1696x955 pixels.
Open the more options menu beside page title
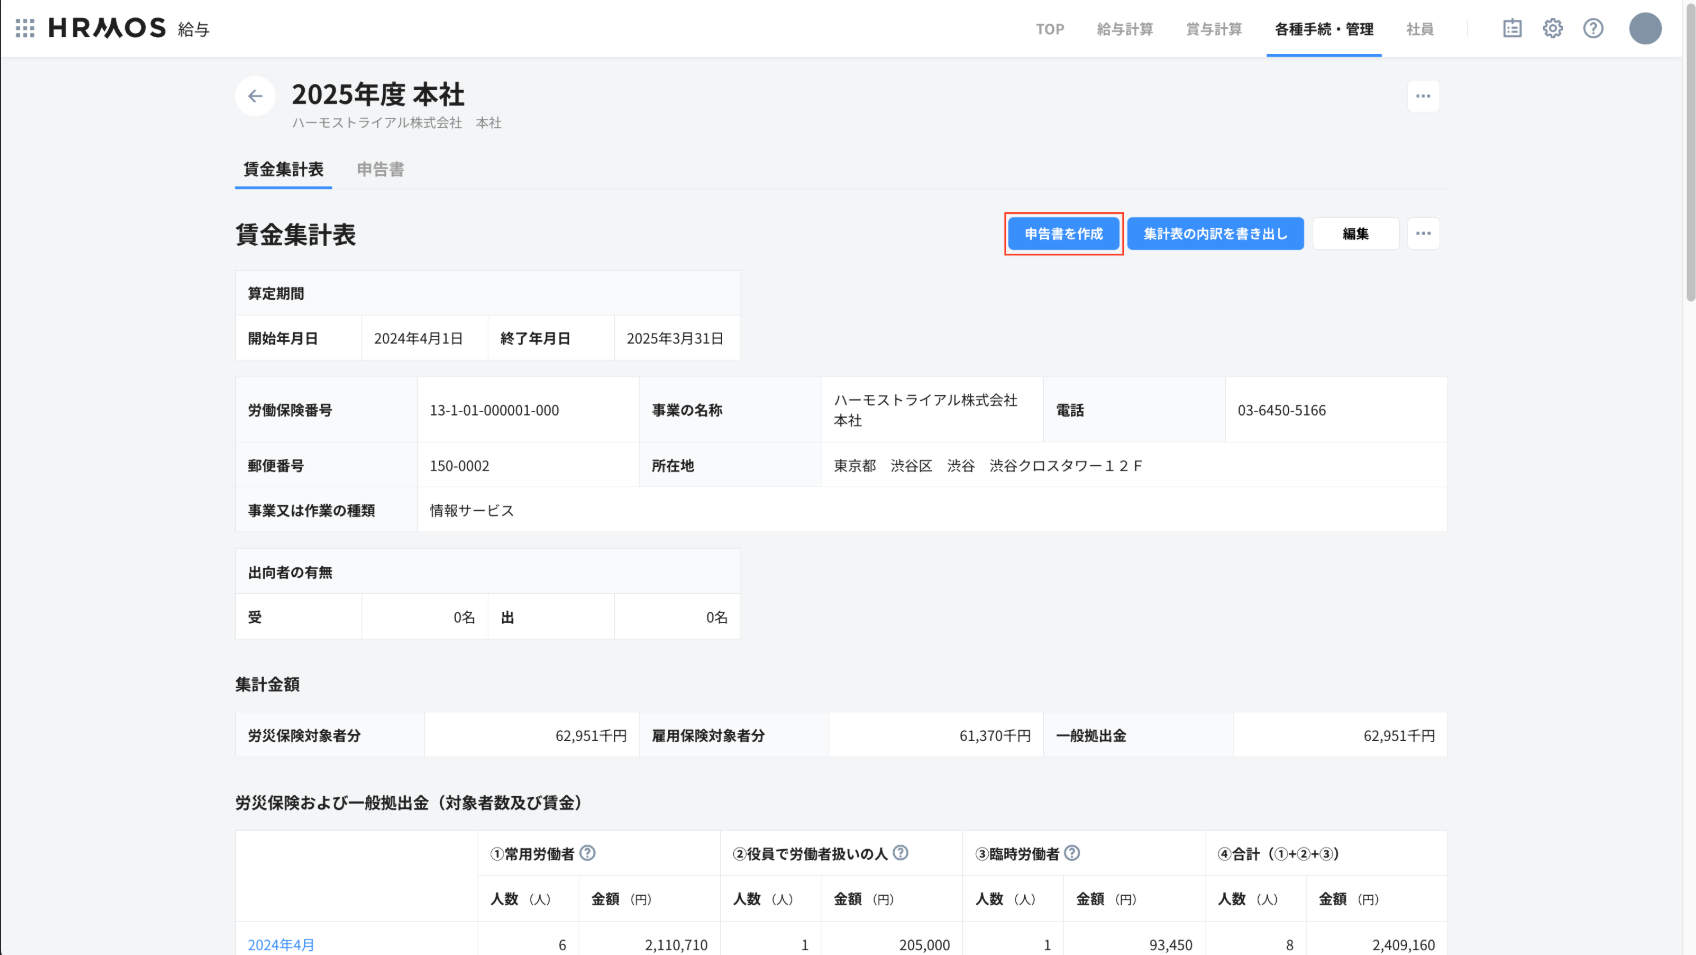[1423, 96]
